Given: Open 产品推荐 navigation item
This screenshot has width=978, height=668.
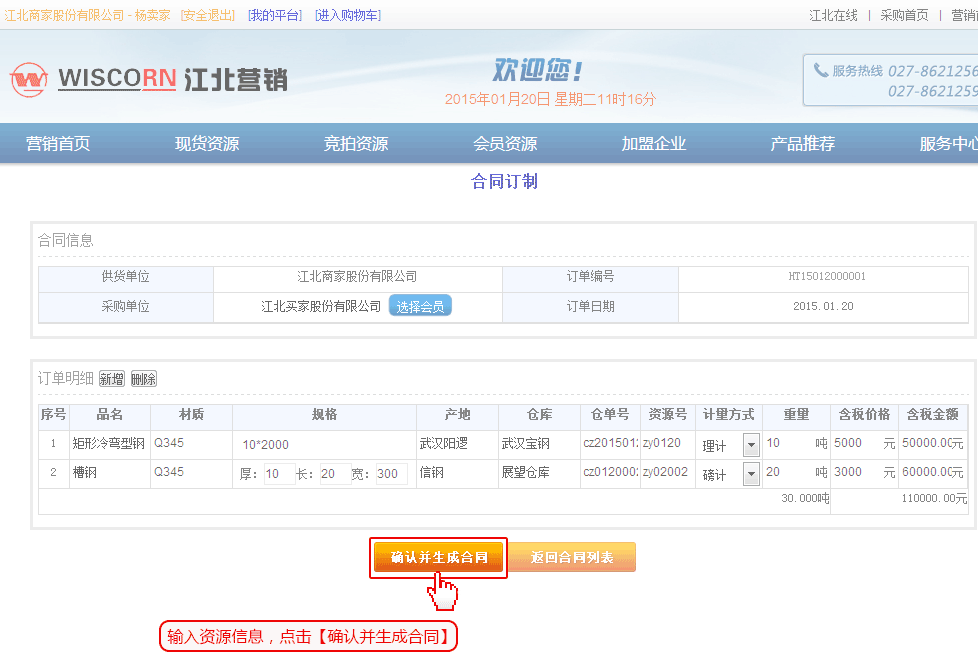Looking at the screenshot, I should point(803,143).
